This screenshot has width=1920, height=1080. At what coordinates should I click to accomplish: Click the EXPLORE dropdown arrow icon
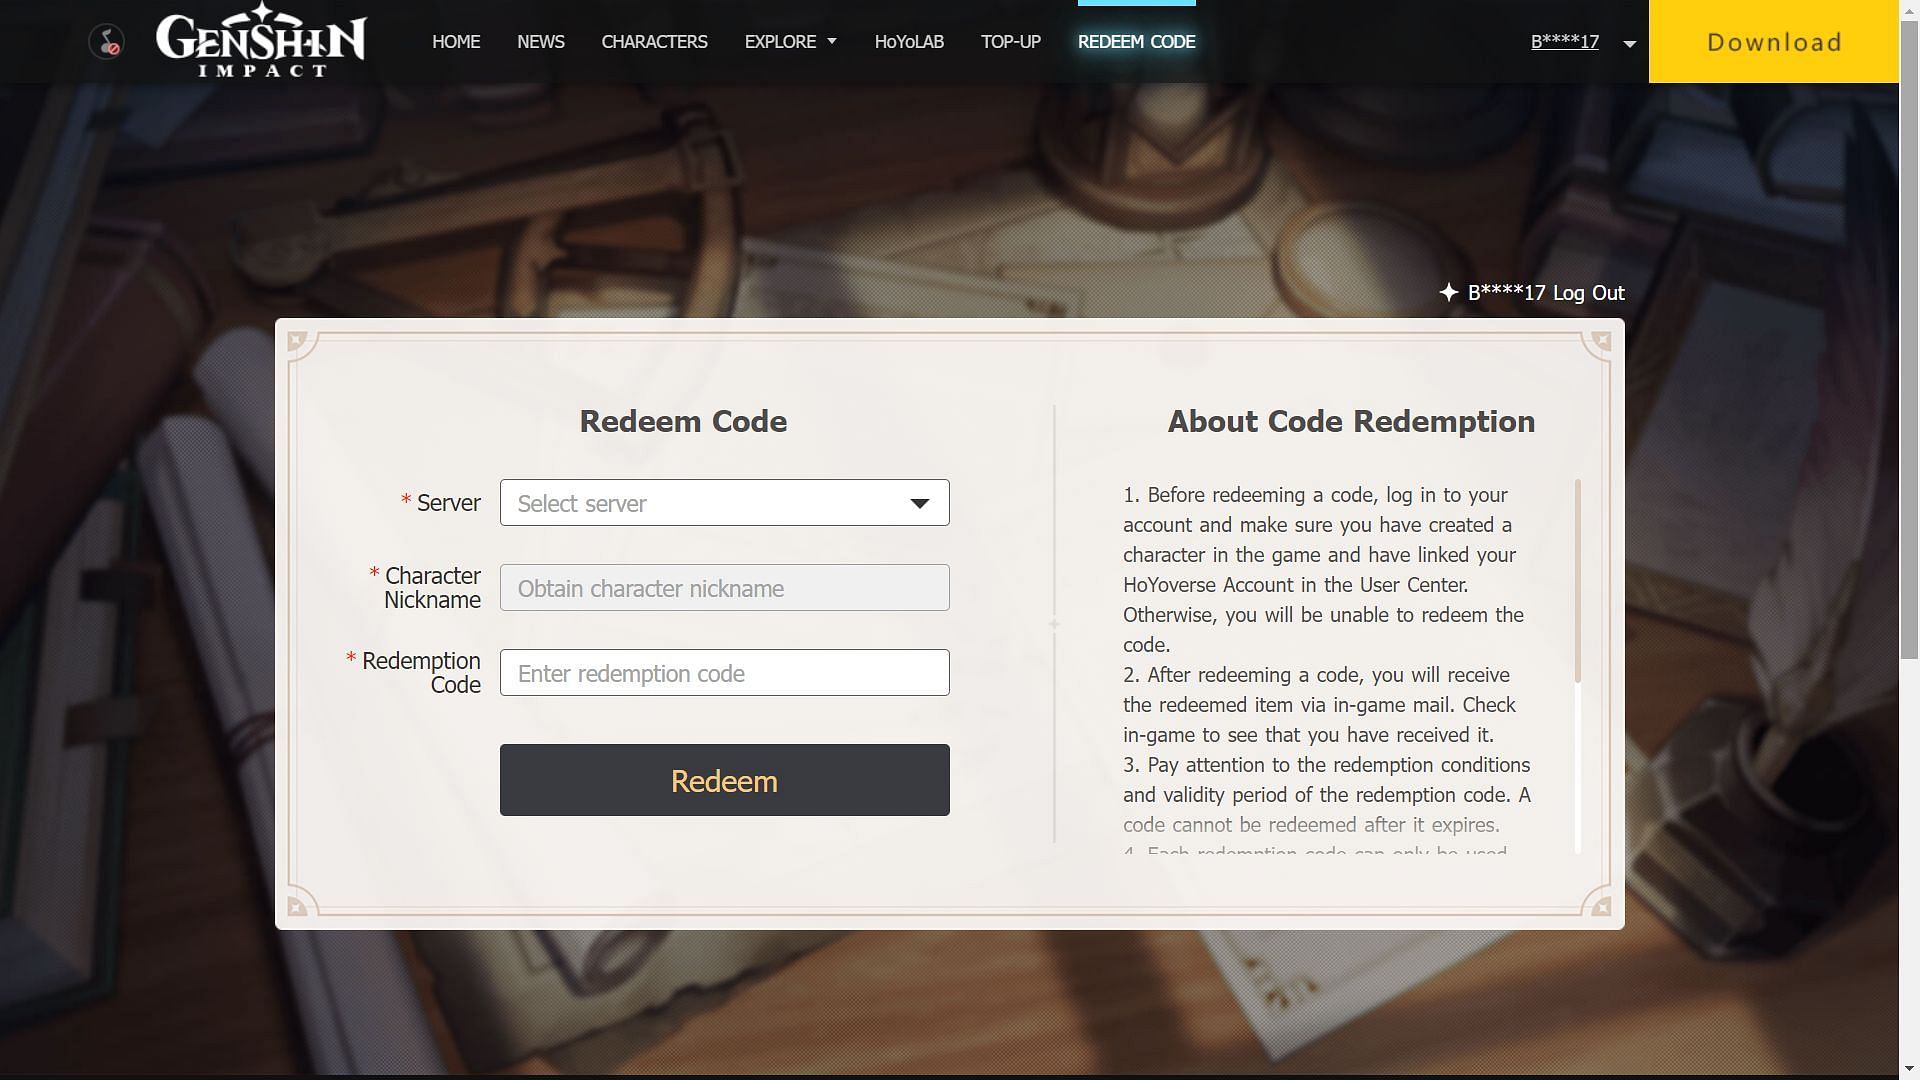pyautogui.click(x=831, y=42)
